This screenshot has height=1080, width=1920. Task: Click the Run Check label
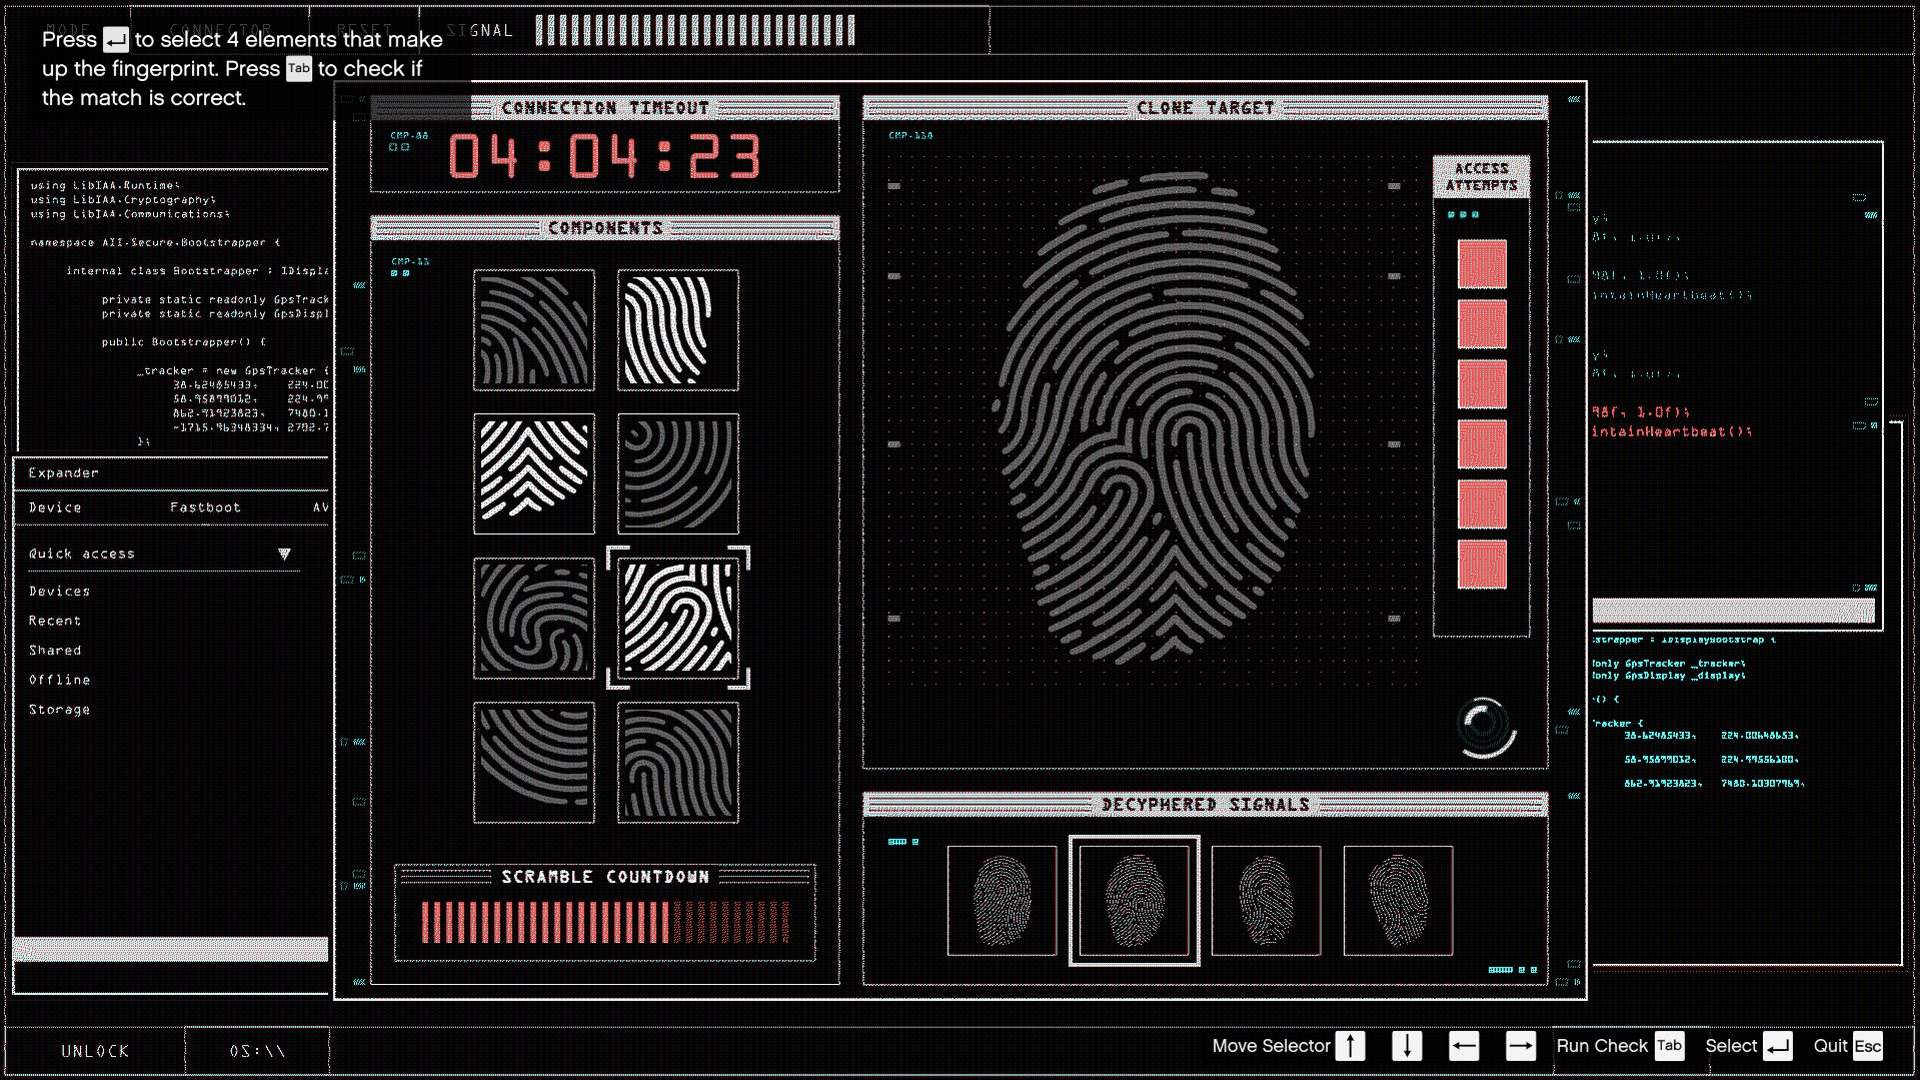tap(1602, 1046)
